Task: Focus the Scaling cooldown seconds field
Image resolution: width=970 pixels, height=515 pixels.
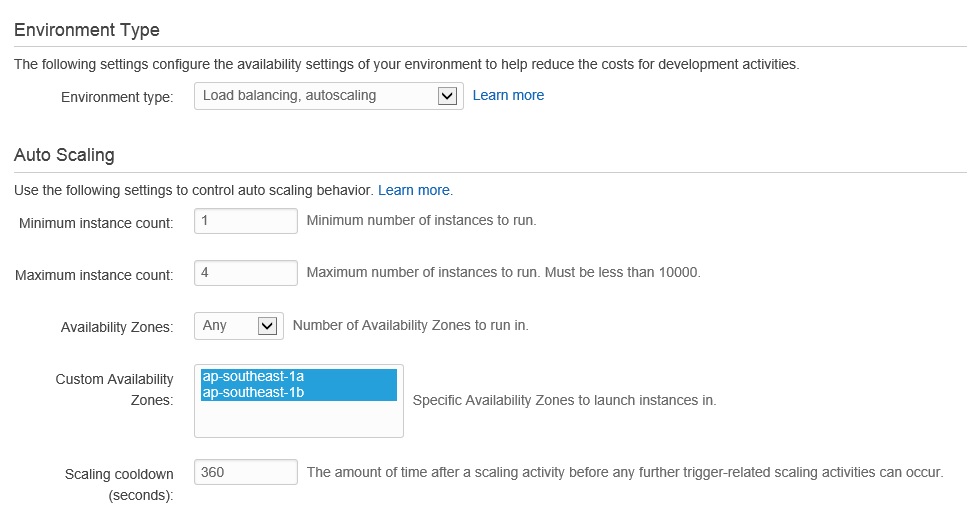Action: tap(246, 472)
